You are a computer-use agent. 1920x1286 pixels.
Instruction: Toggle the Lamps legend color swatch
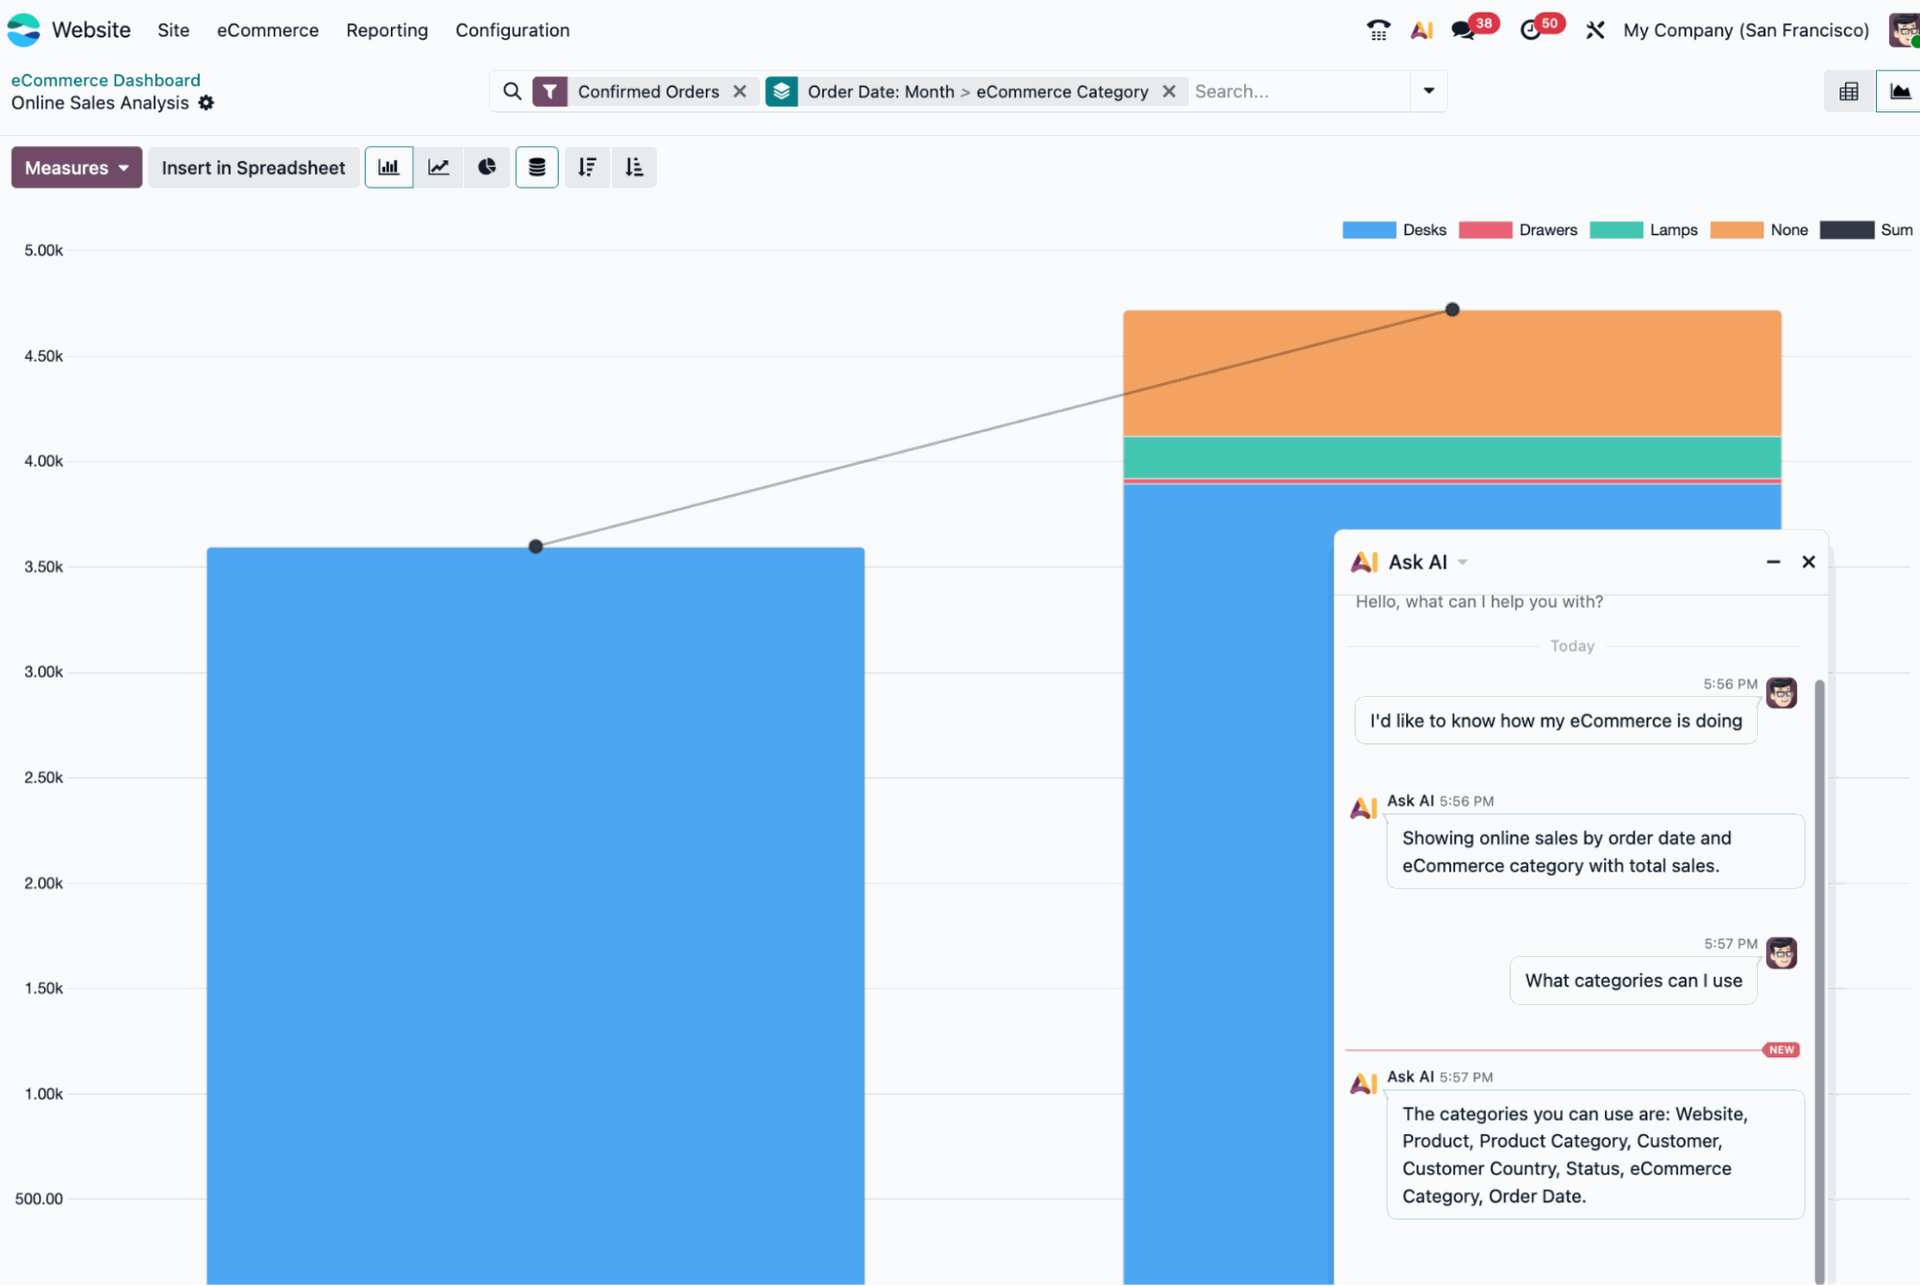tap(1616, 230)
